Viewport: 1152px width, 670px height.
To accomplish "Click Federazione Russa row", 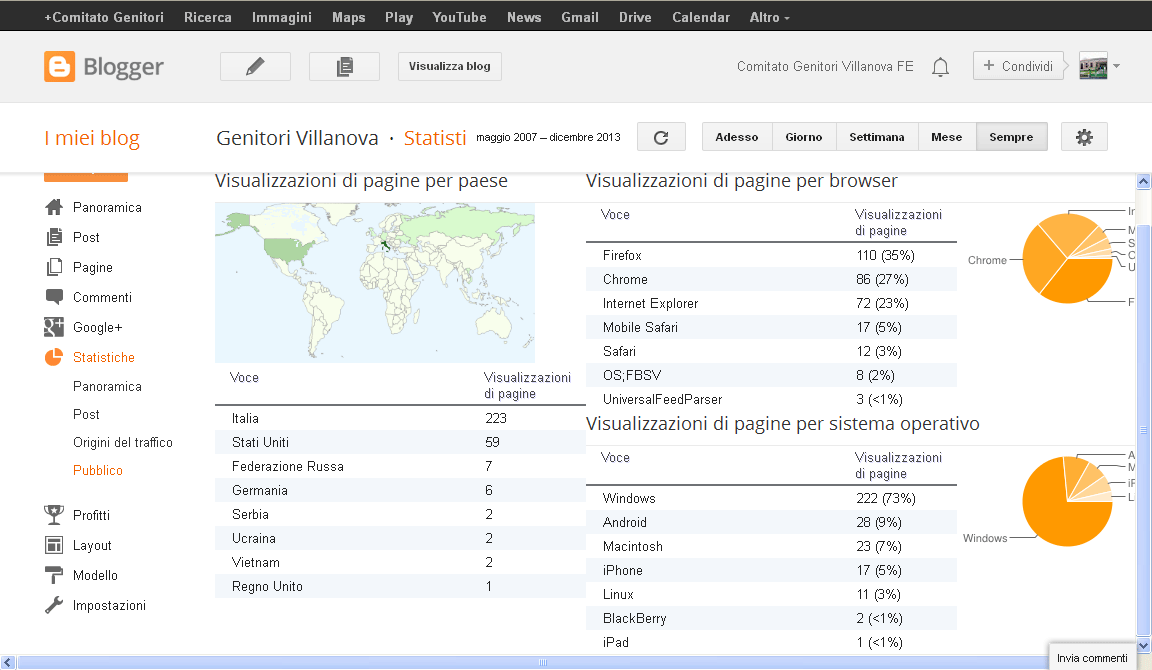I will [400, 467].
